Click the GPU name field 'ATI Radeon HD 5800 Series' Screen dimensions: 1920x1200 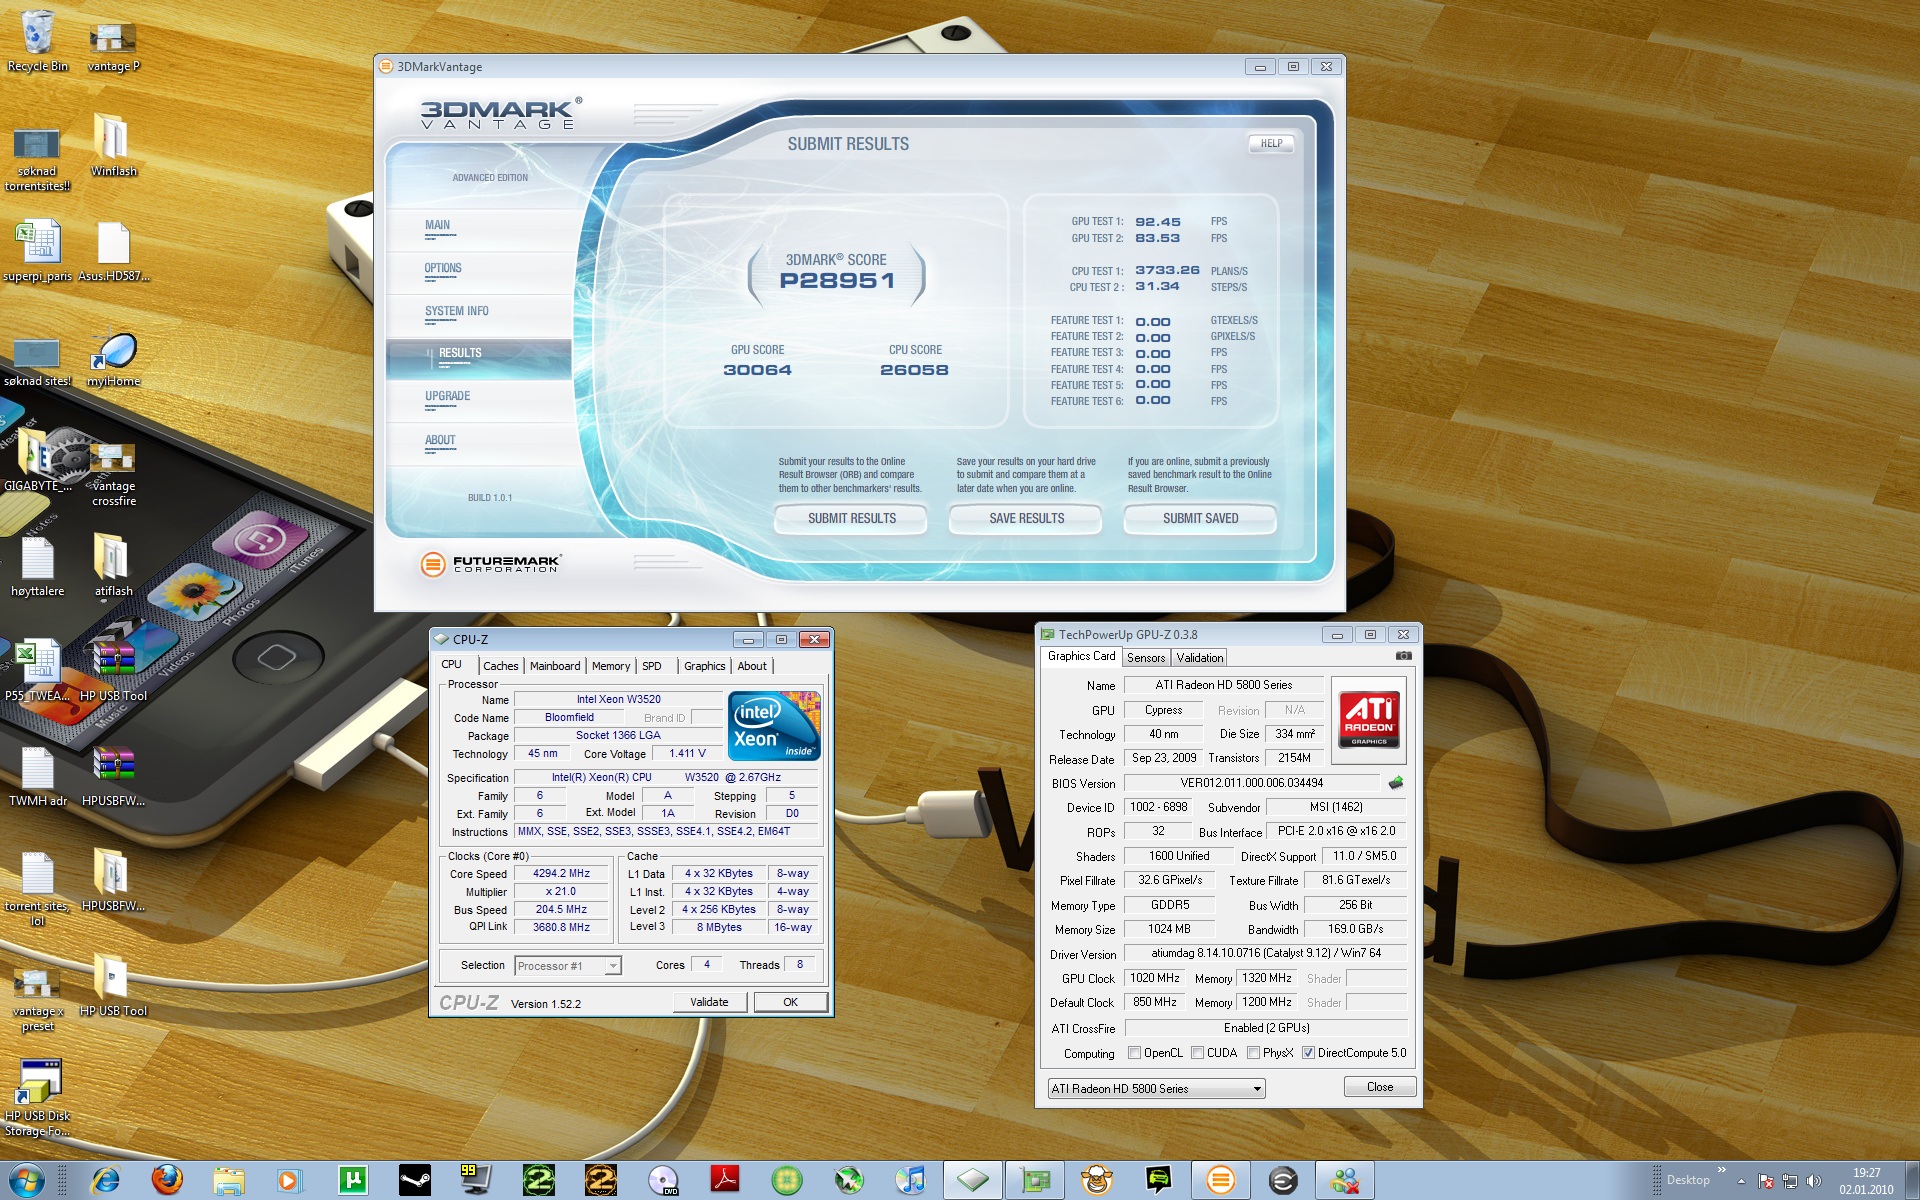(x=1224, y=685)
